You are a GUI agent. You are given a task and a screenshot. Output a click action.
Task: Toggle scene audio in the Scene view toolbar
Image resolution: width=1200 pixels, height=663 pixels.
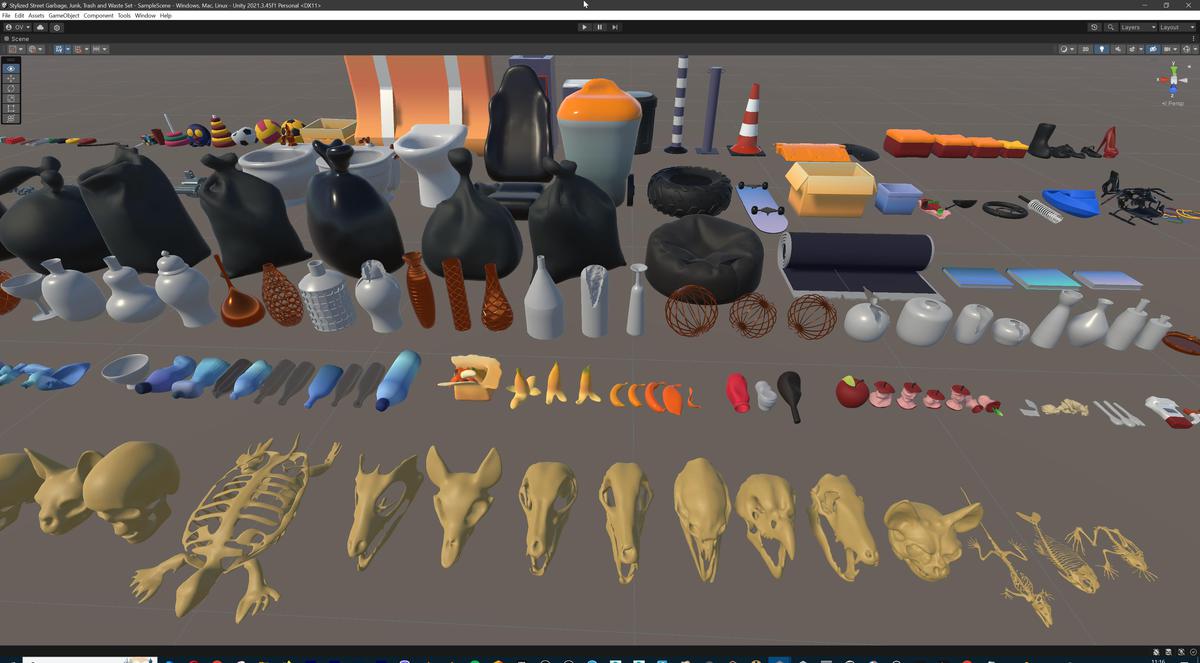coord(1118,49)
